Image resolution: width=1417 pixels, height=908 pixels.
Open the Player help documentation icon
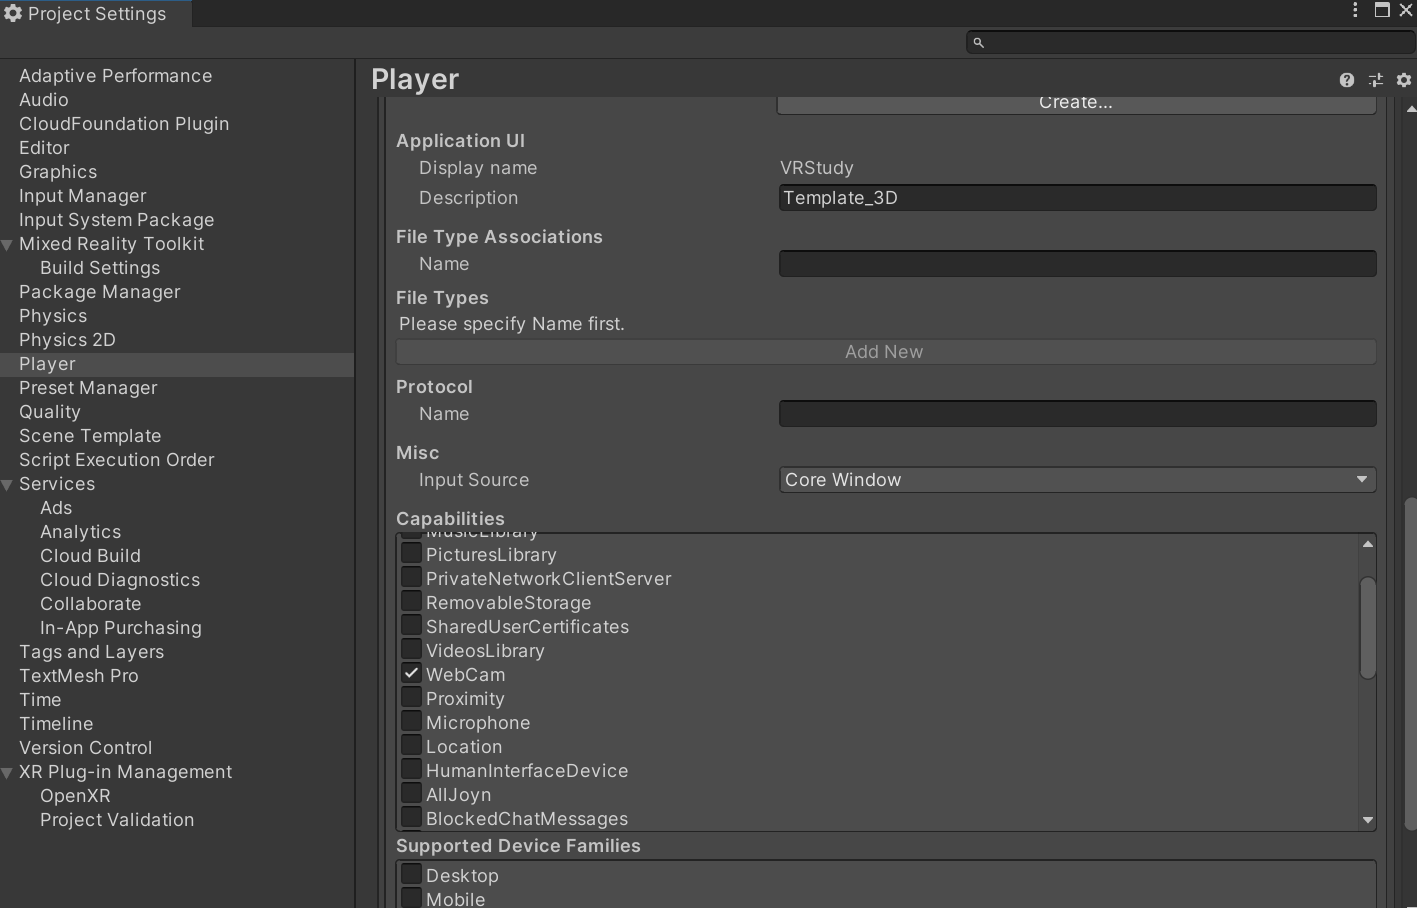coord(1347,80)
